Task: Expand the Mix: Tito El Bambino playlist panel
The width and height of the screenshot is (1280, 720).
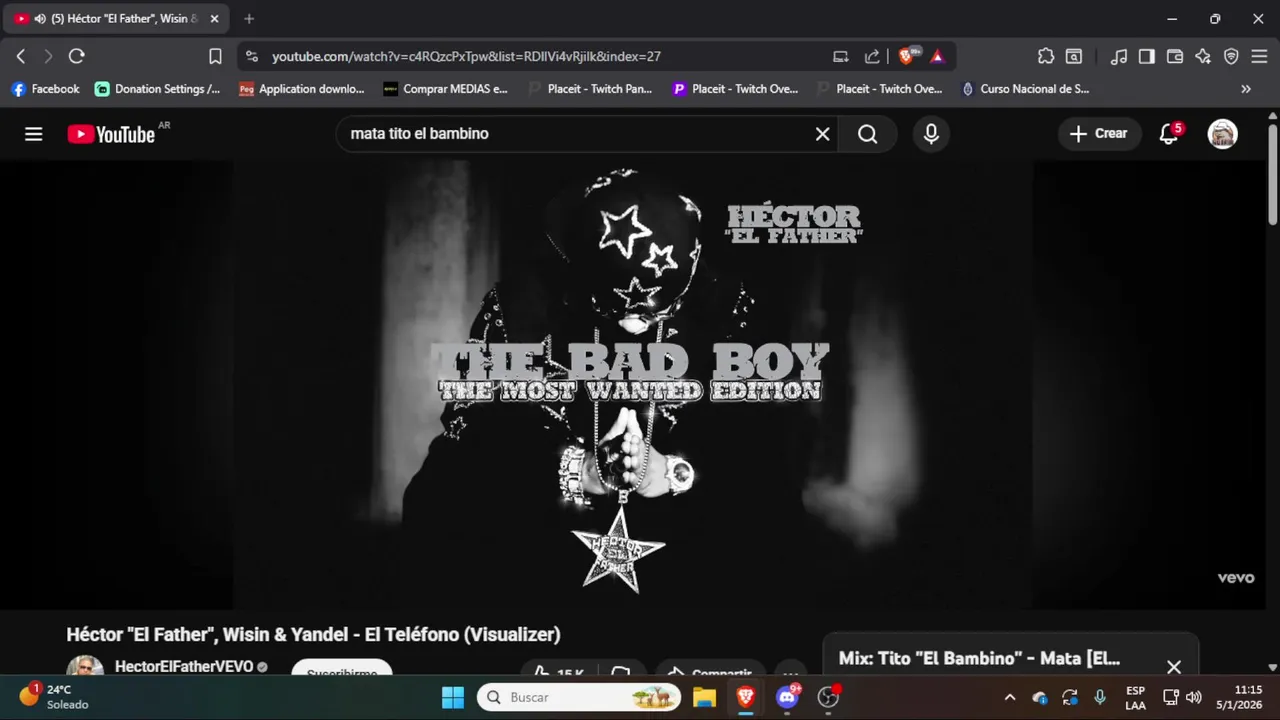Action: 979,659
